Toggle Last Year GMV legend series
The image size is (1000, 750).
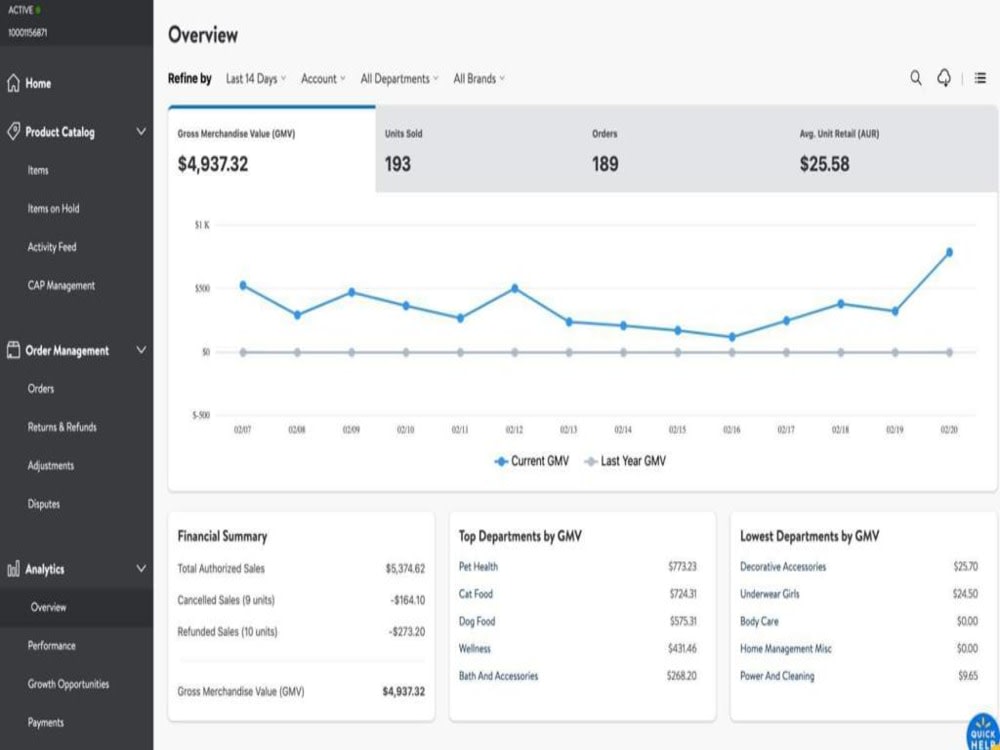(625, 460)
